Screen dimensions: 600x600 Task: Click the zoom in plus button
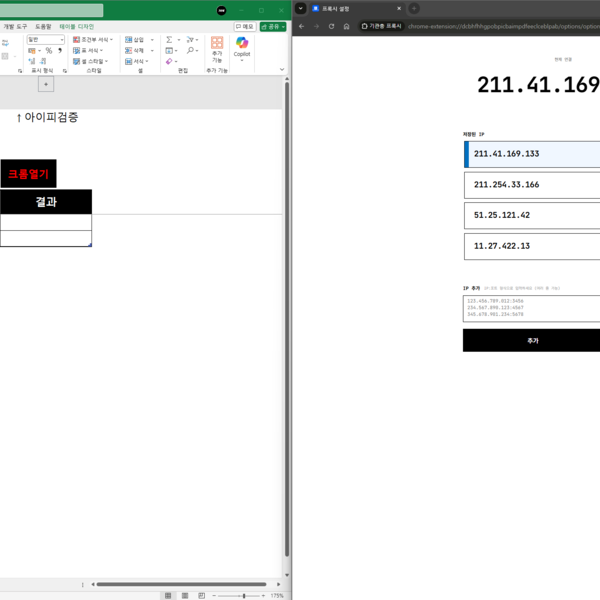point(263,596)
